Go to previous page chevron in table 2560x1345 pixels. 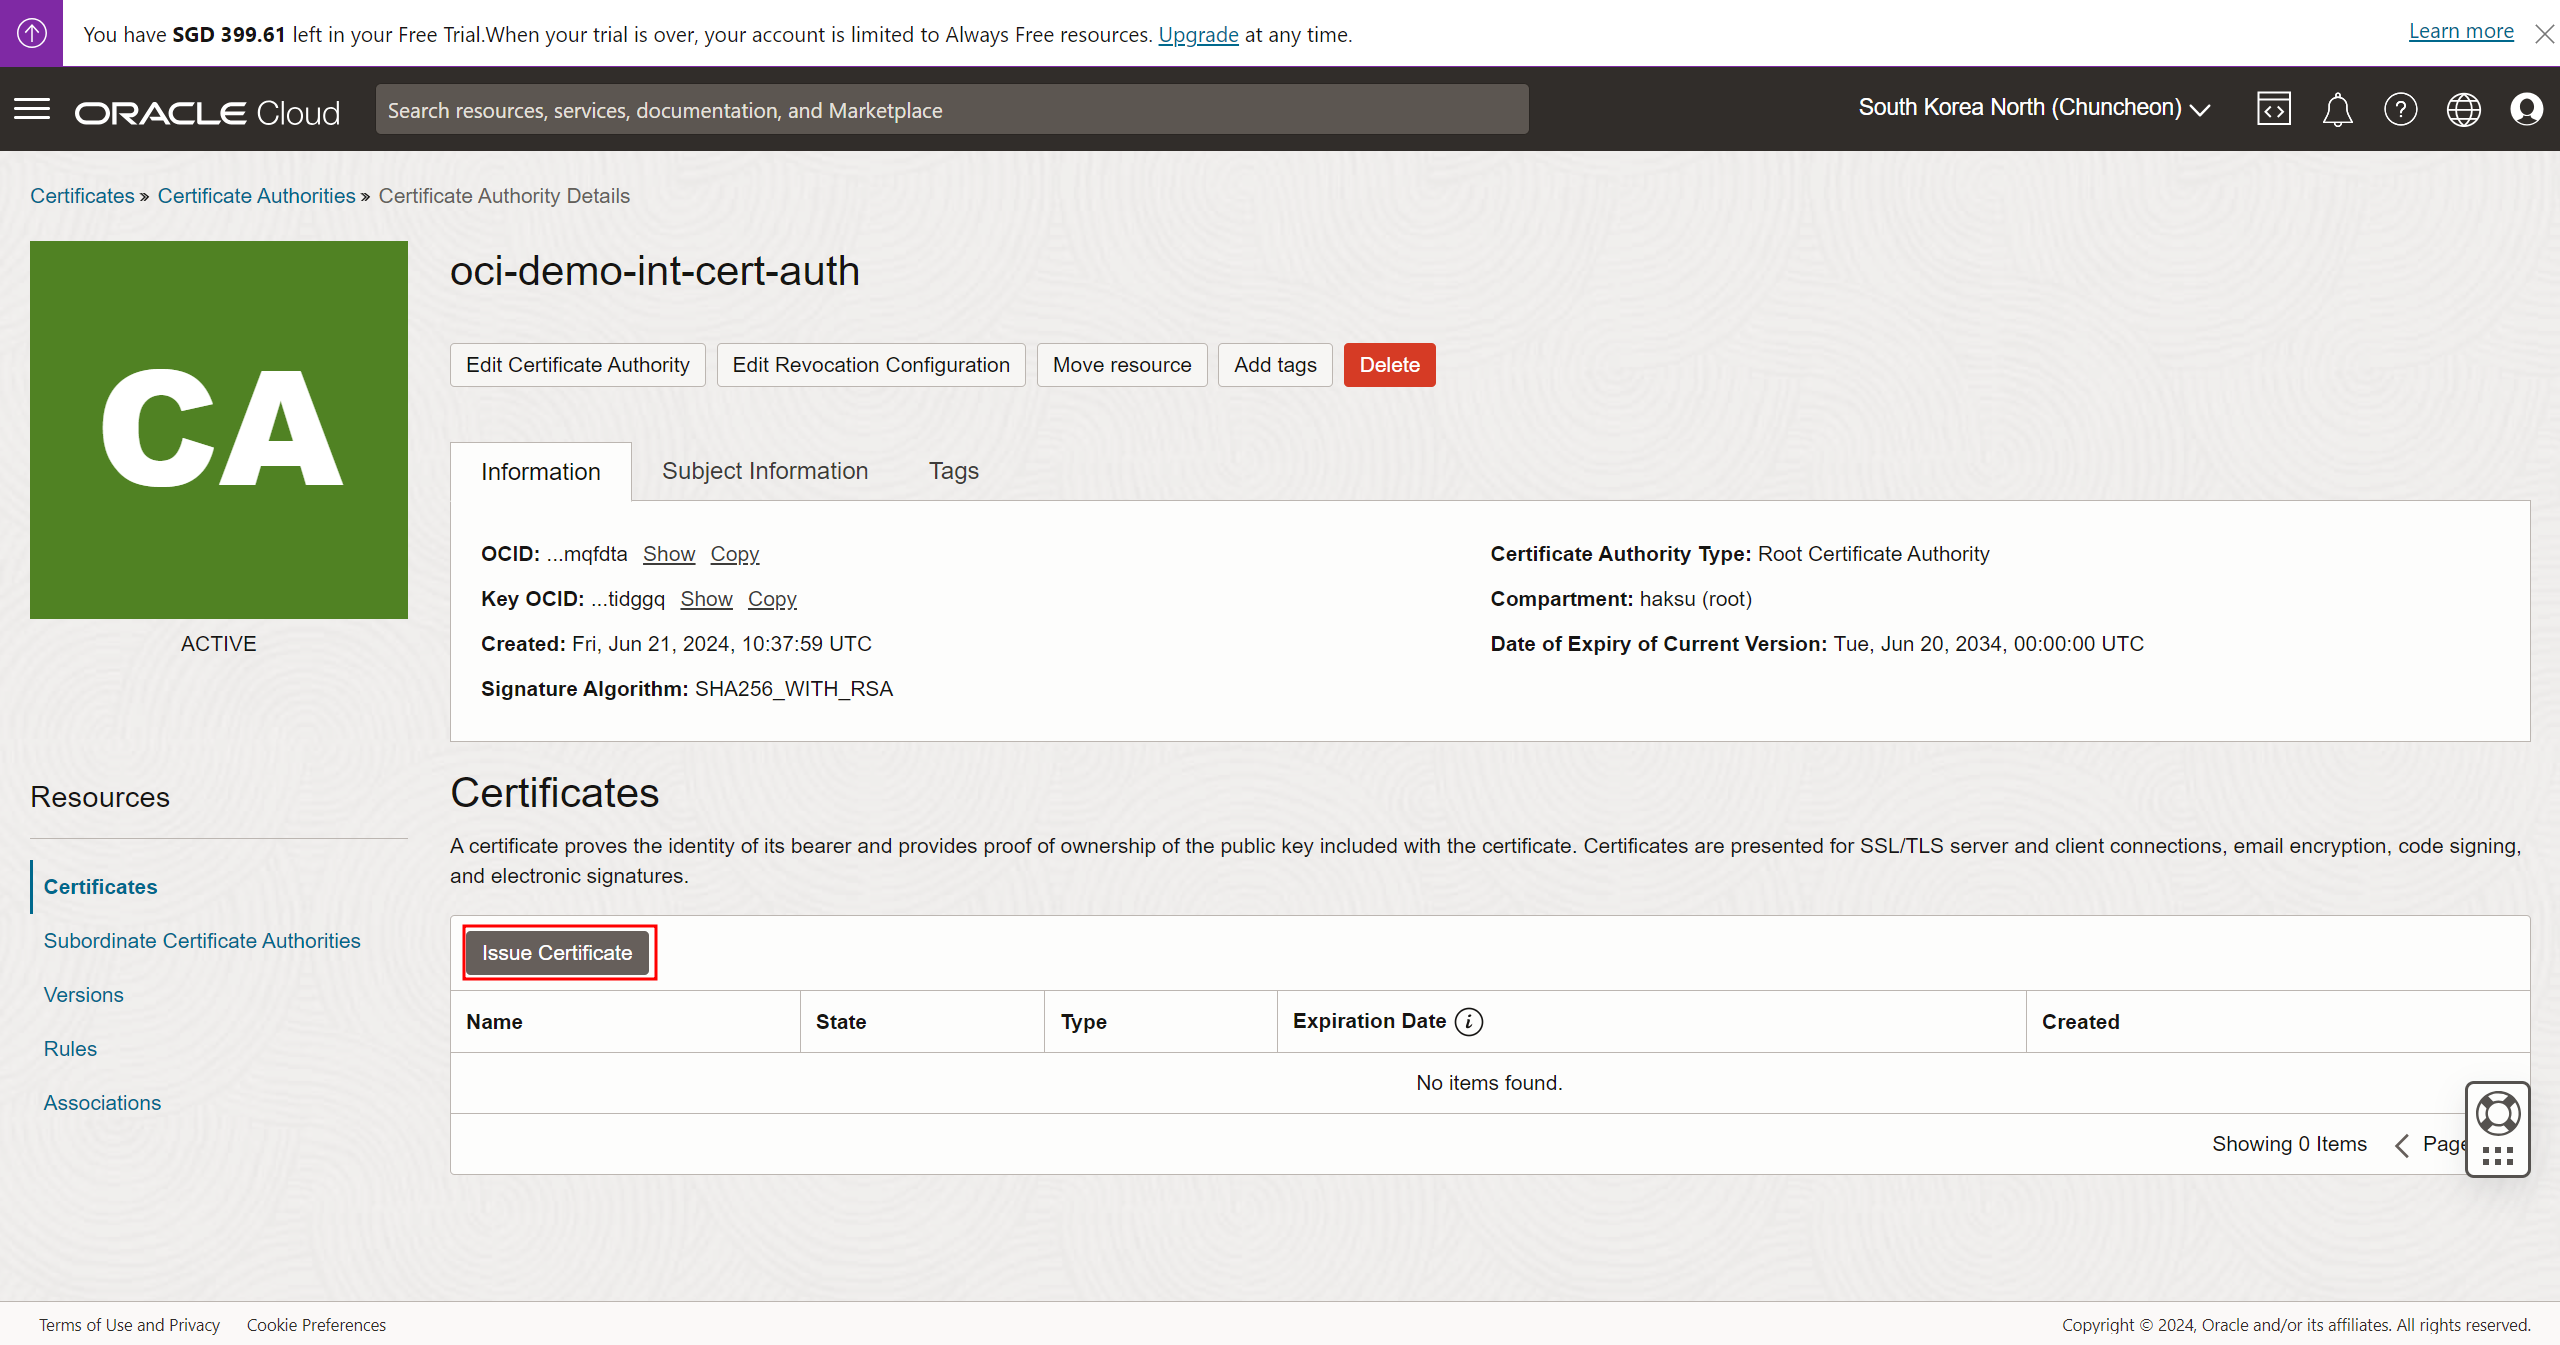[2402, 1145]
